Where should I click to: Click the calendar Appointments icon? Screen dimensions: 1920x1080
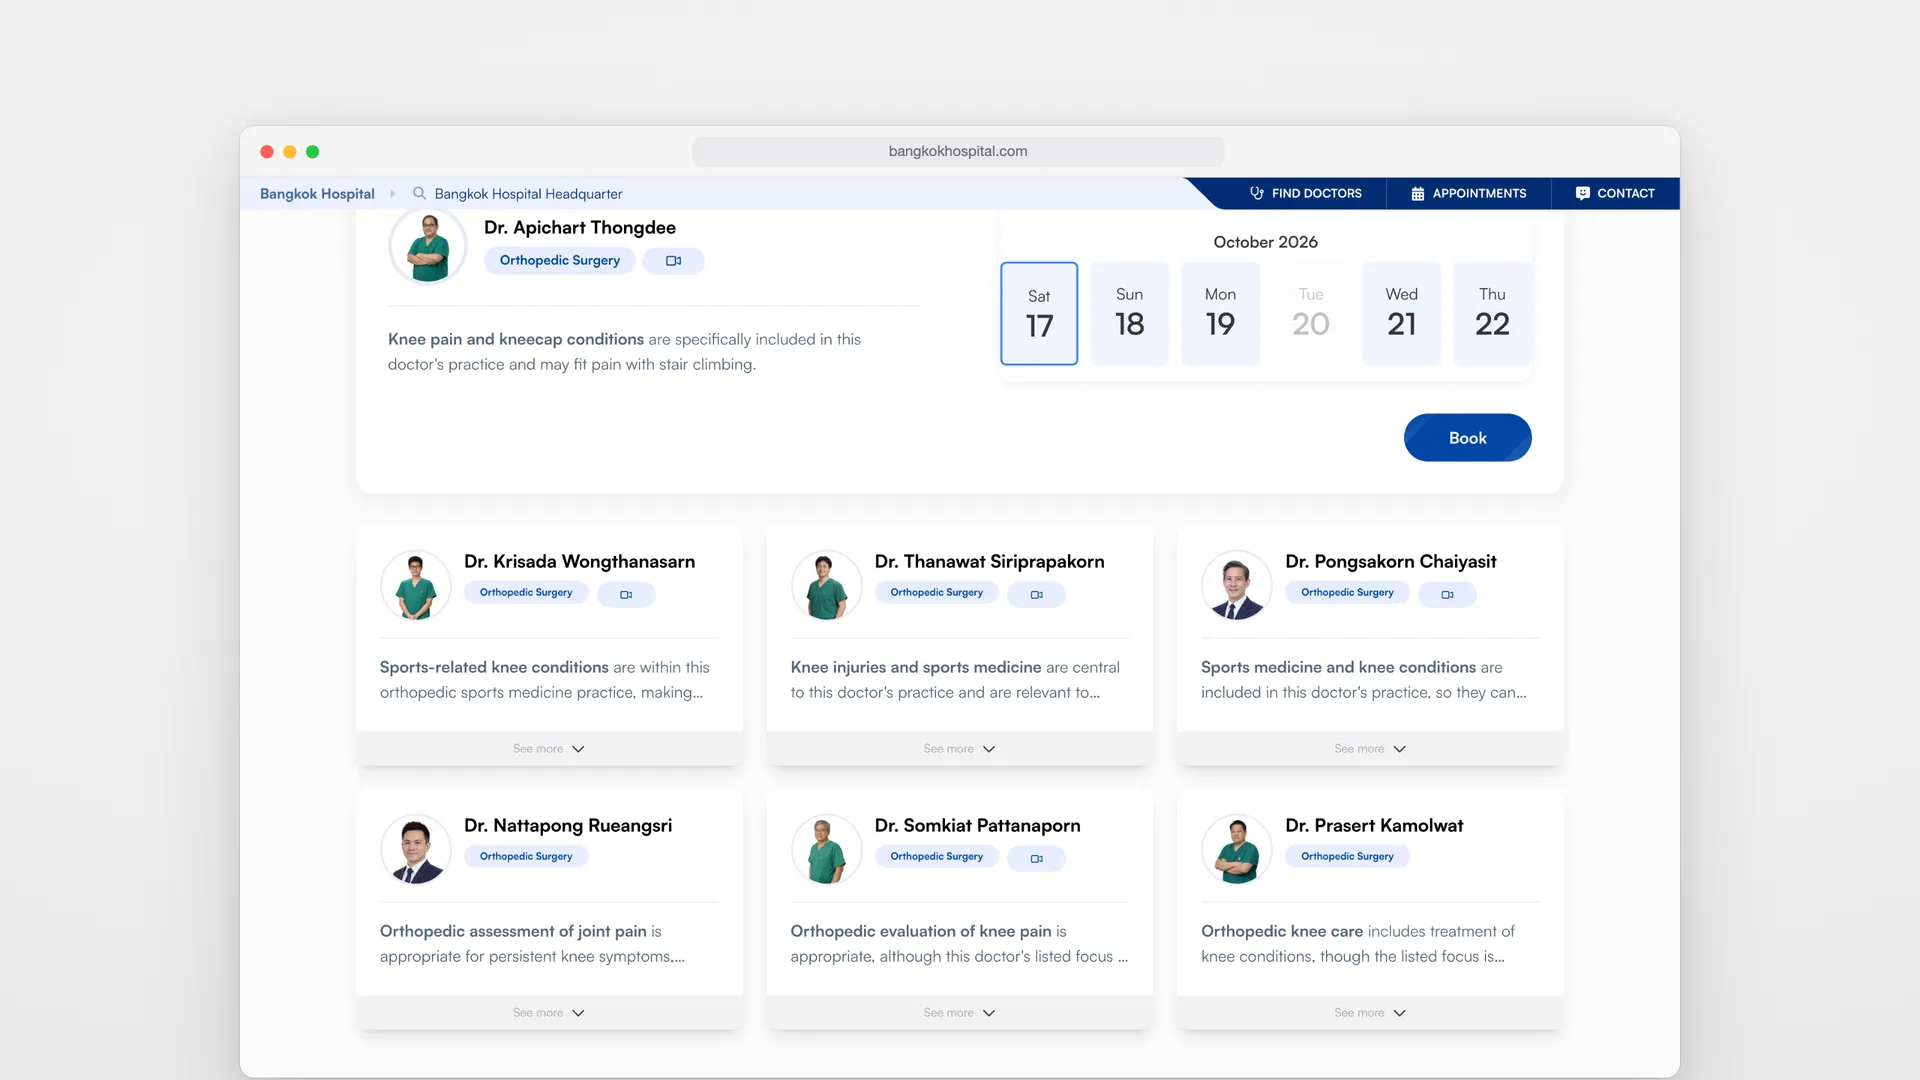(x=1417, y=193)
